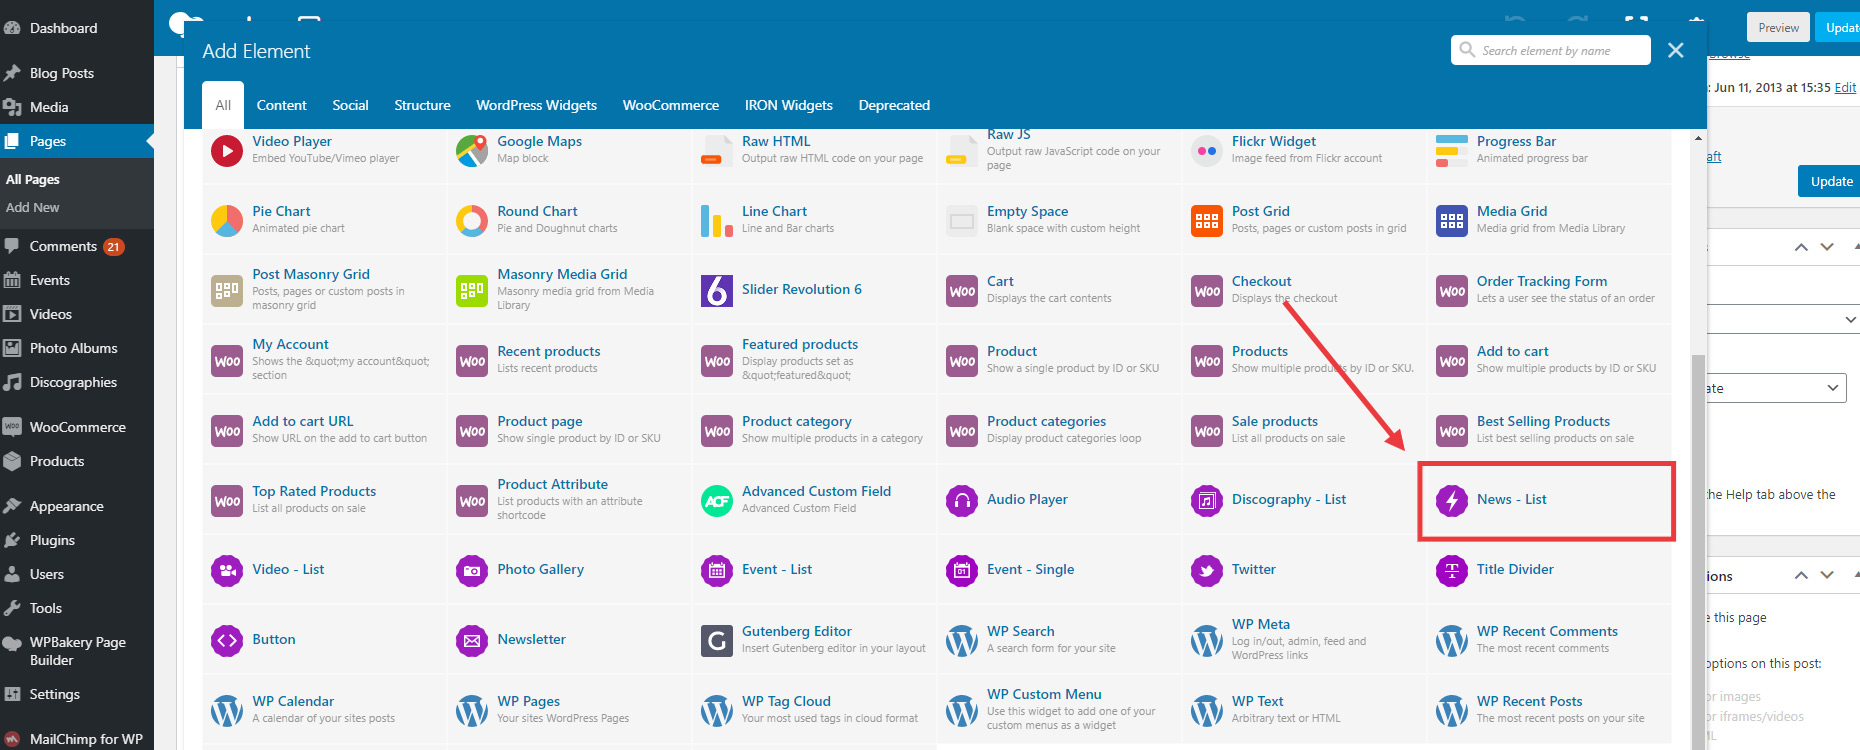
Task: Switch to the All tab
Action: coord(223,105)
